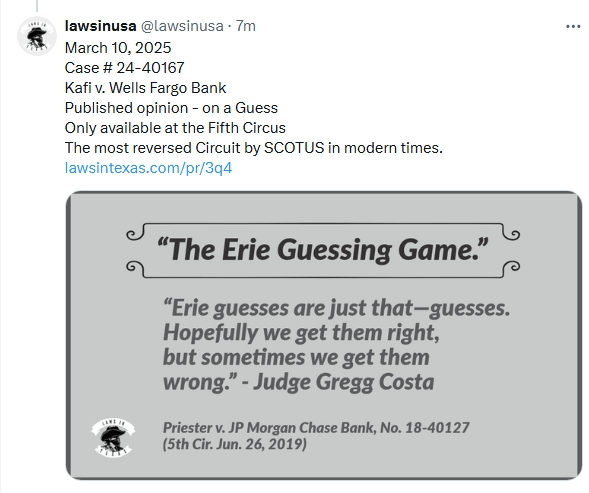The height and width of the screenshot is (493, 589).
Task: Click the "March 10, 2025" line of text
Action: (118, 48)
